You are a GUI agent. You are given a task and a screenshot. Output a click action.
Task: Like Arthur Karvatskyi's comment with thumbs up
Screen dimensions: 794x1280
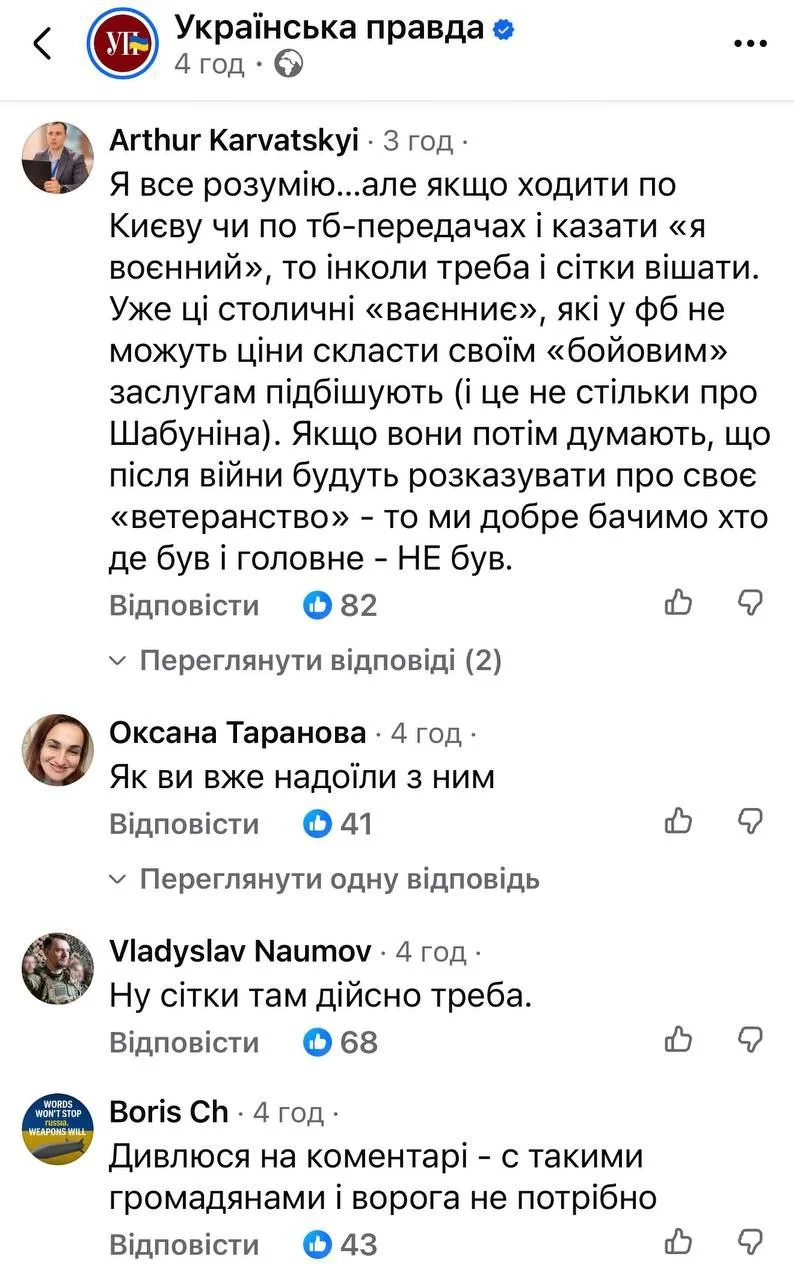[x=679, y=603]
